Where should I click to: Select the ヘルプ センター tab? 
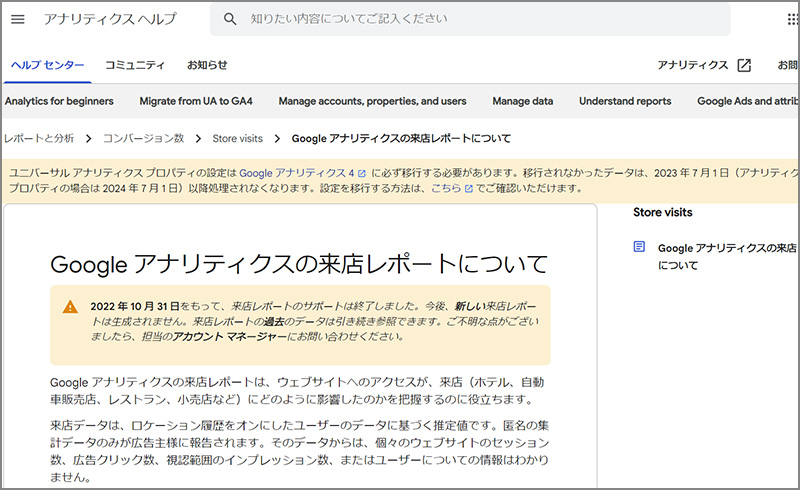coord(47,65)
